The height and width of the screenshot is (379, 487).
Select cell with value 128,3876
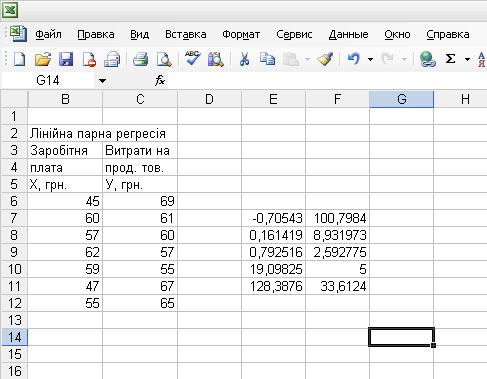(273, 286)
